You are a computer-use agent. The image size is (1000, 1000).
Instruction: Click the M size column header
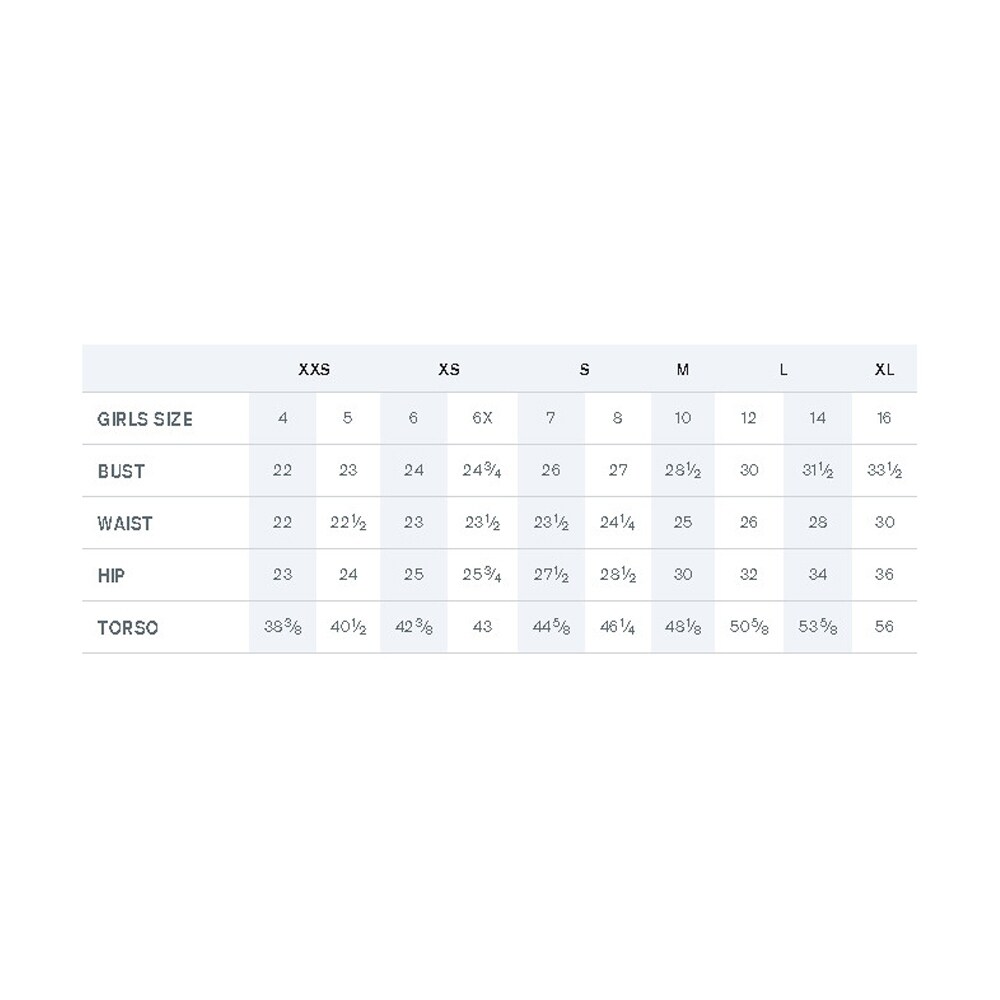[683, 369]
